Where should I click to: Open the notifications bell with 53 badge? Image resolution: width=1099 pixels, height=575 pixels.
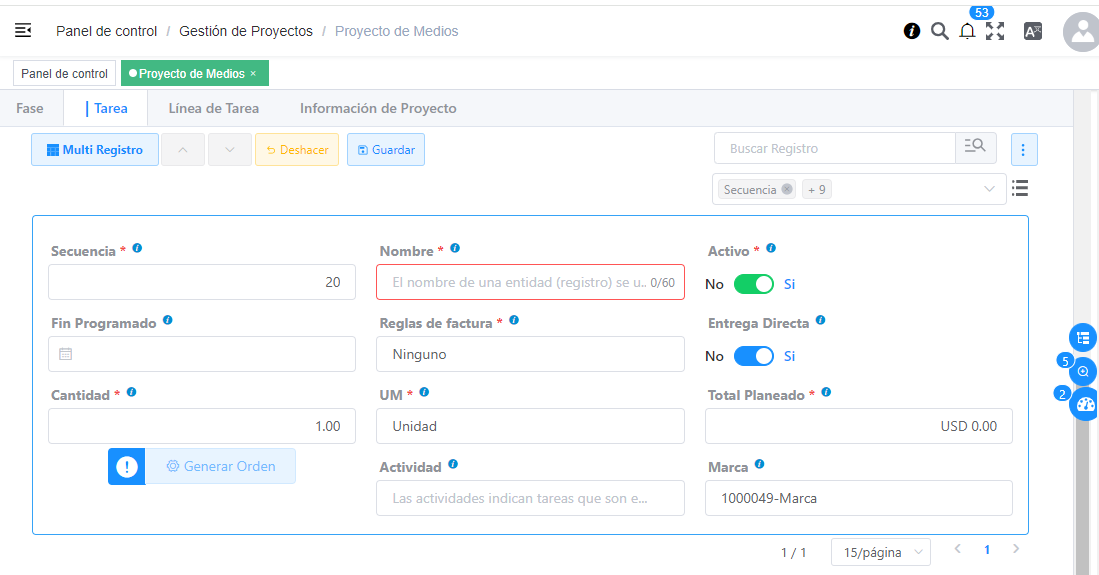pyautogui.click(x=967, y=31)
